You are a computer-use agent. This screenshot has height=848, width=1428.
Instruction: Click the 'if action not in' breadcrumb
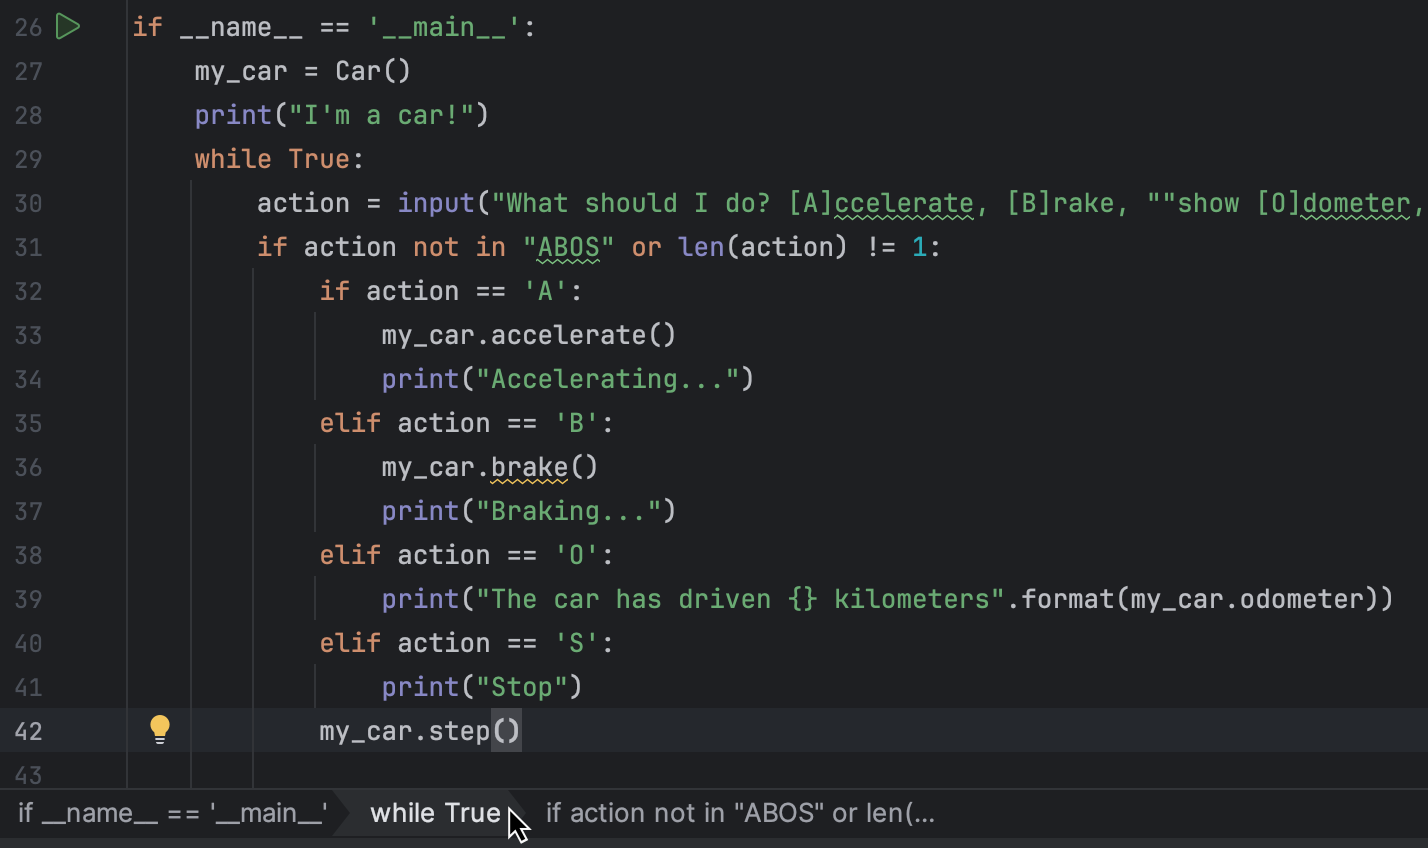click(x=739, y=813)
